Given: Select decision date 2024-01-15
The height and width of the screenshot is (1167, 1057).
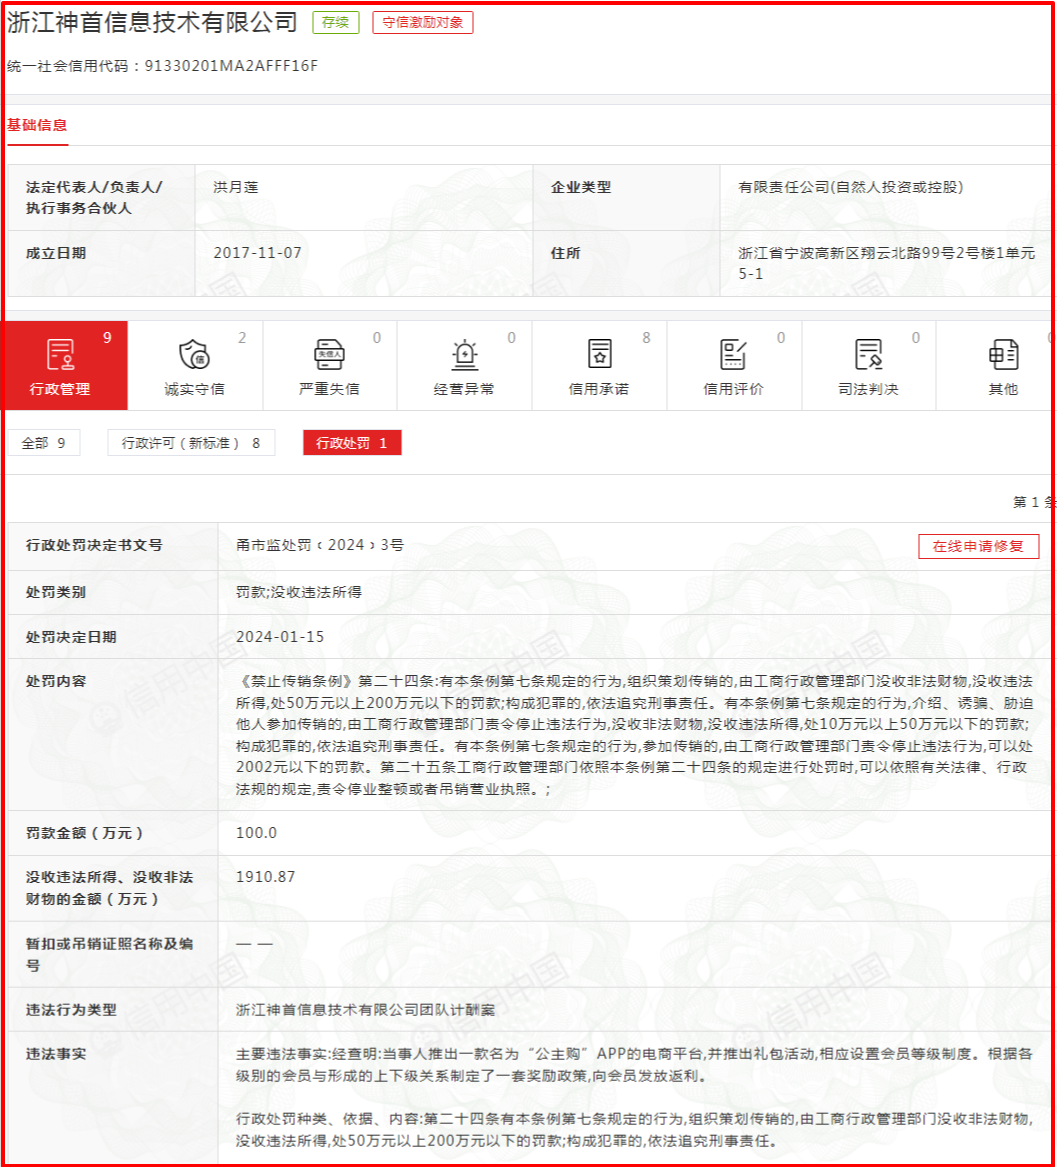Looking at the screenshot, I should (280, 637).
